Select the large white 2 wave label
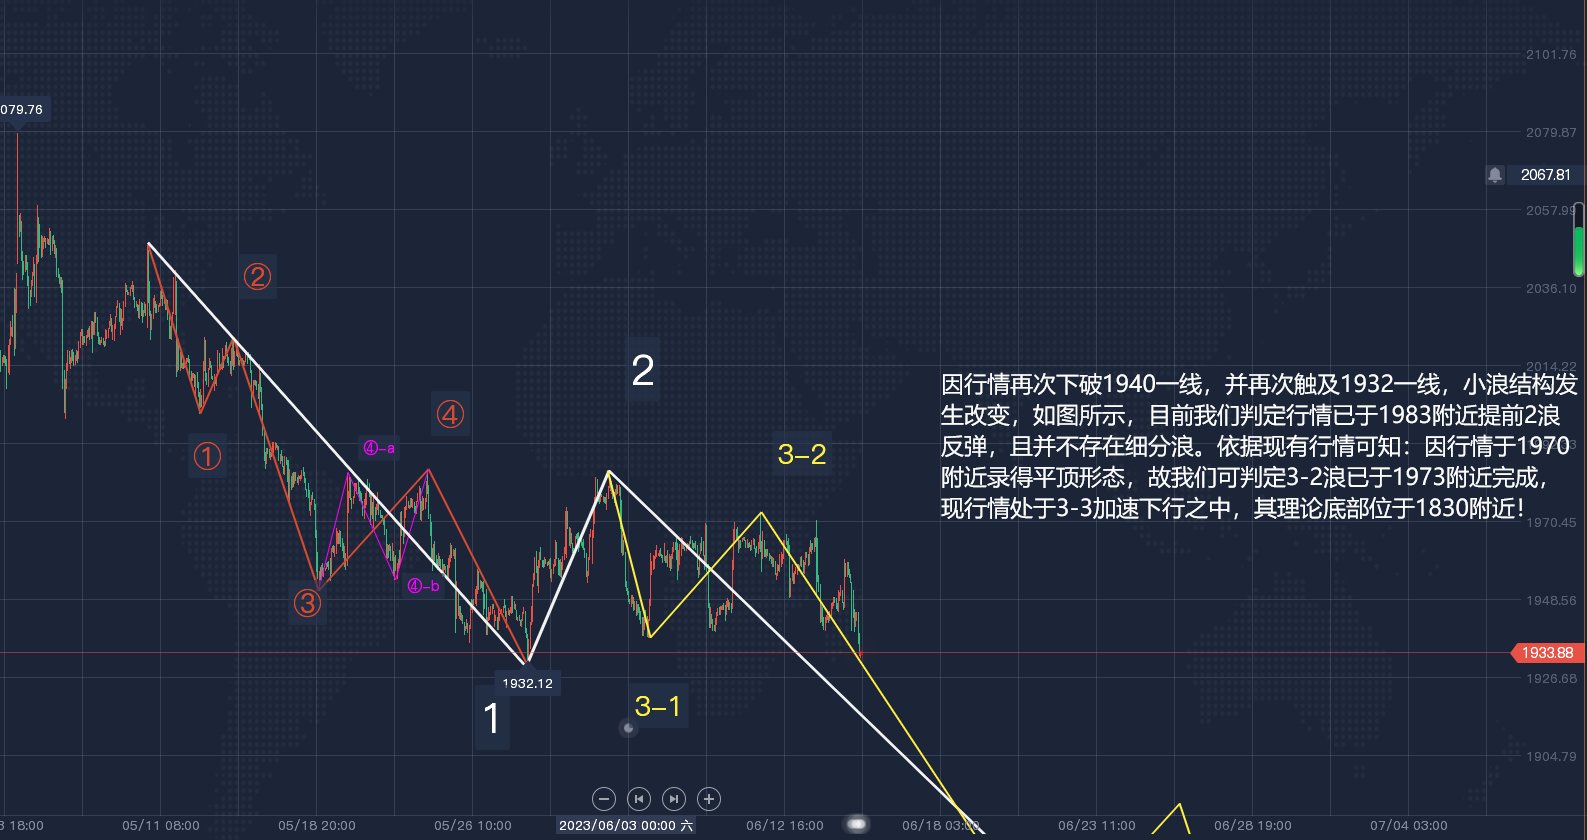 [x=643, y=371]
